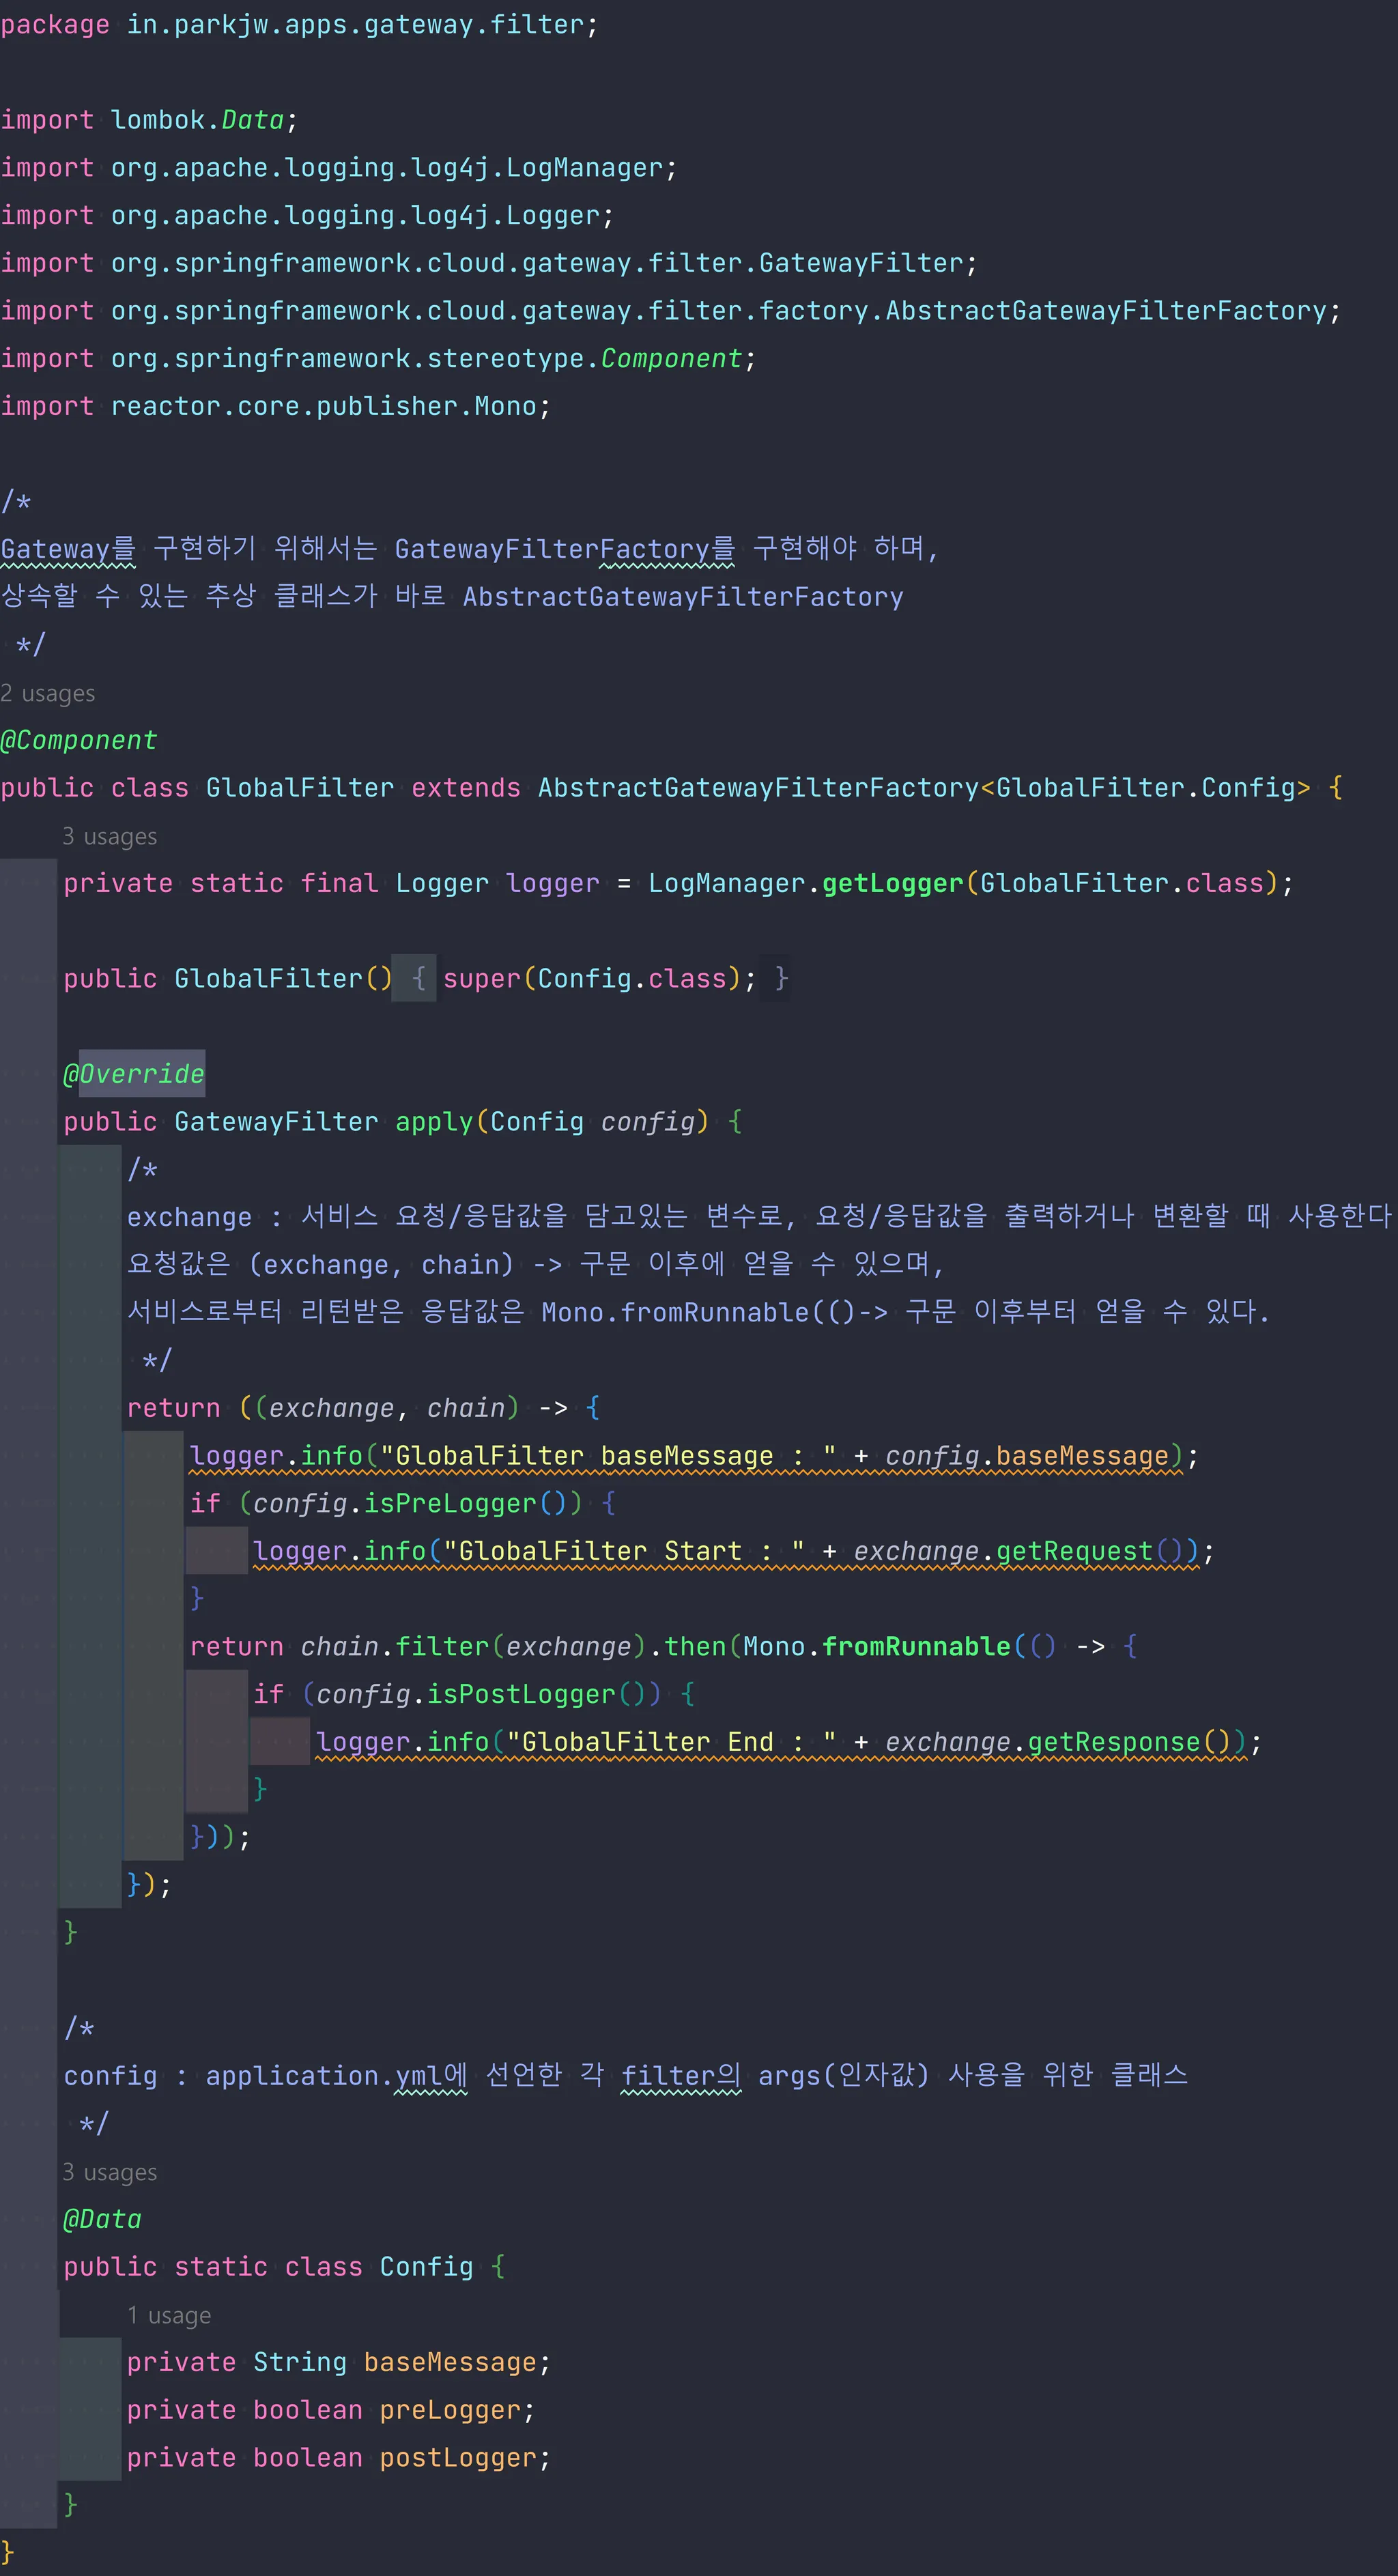
Task: Click folded closing brace after super(Config.class)
Action: point(781,978)
